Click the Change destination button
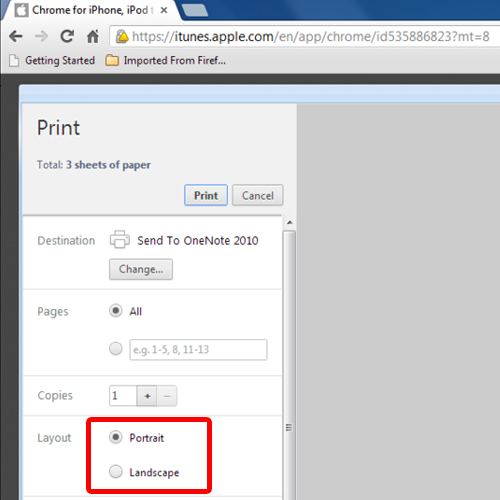The width and height of the screenshot is (500, 500). (141, 269)
